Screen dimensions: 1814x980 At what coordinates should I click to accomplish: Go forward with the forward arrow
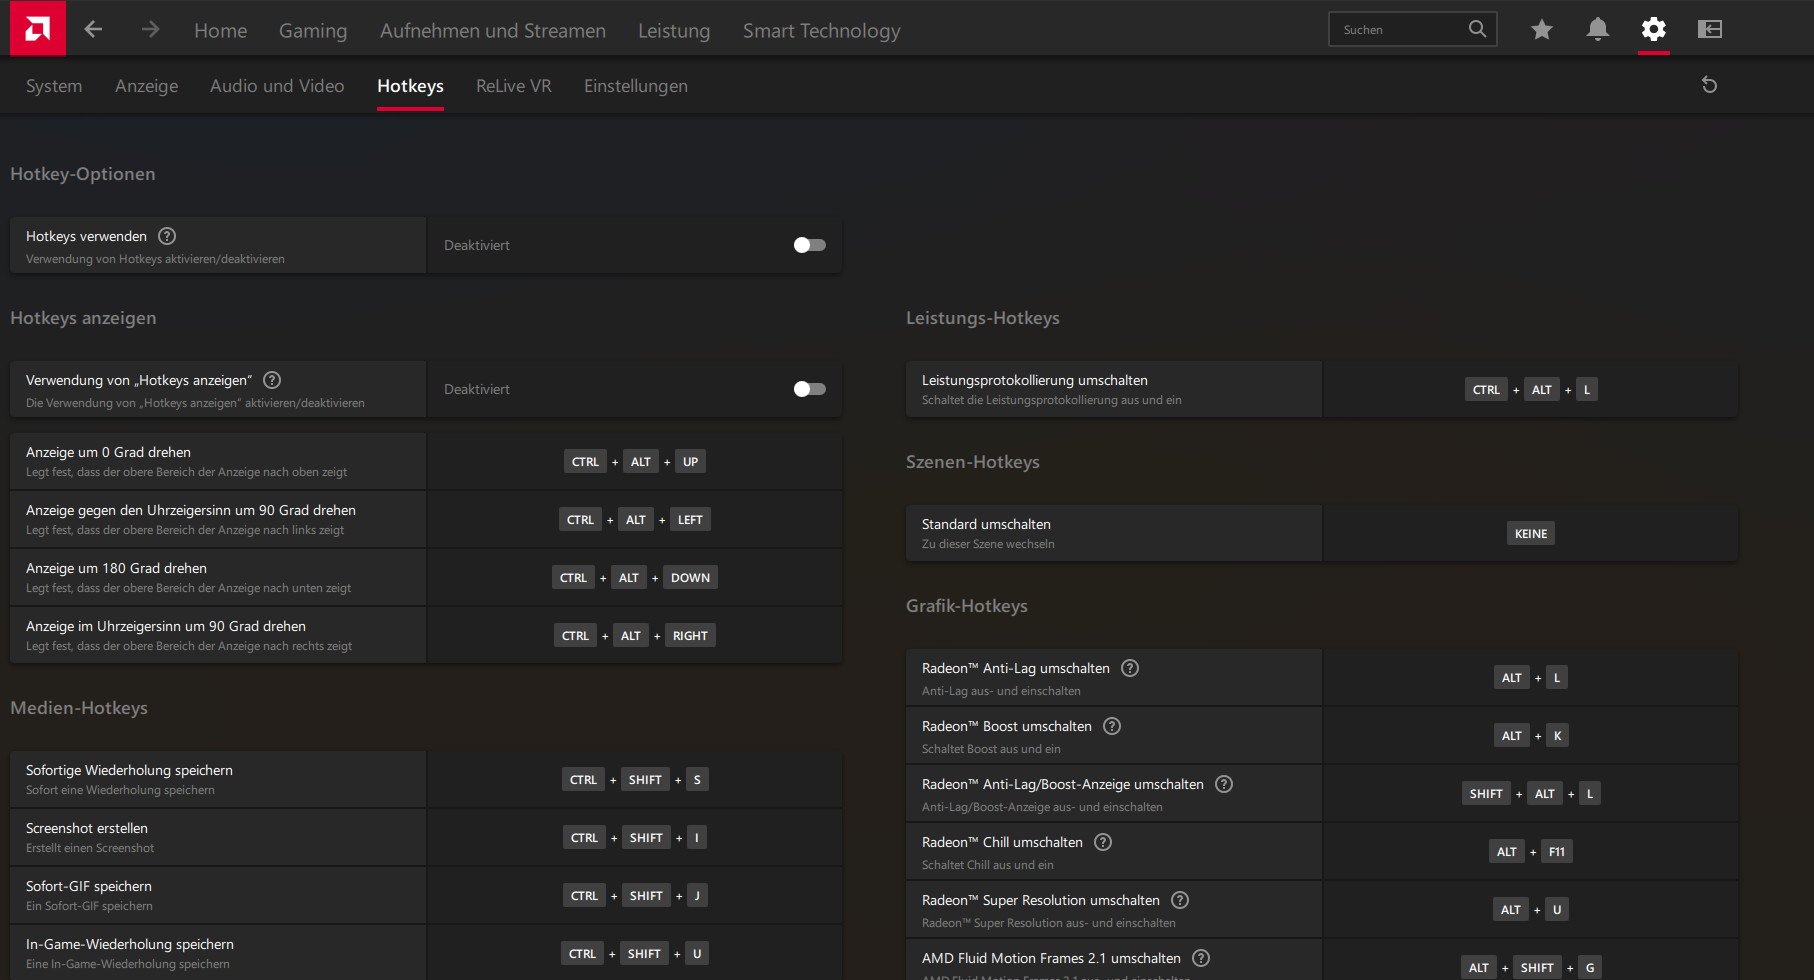click(150, 30)
